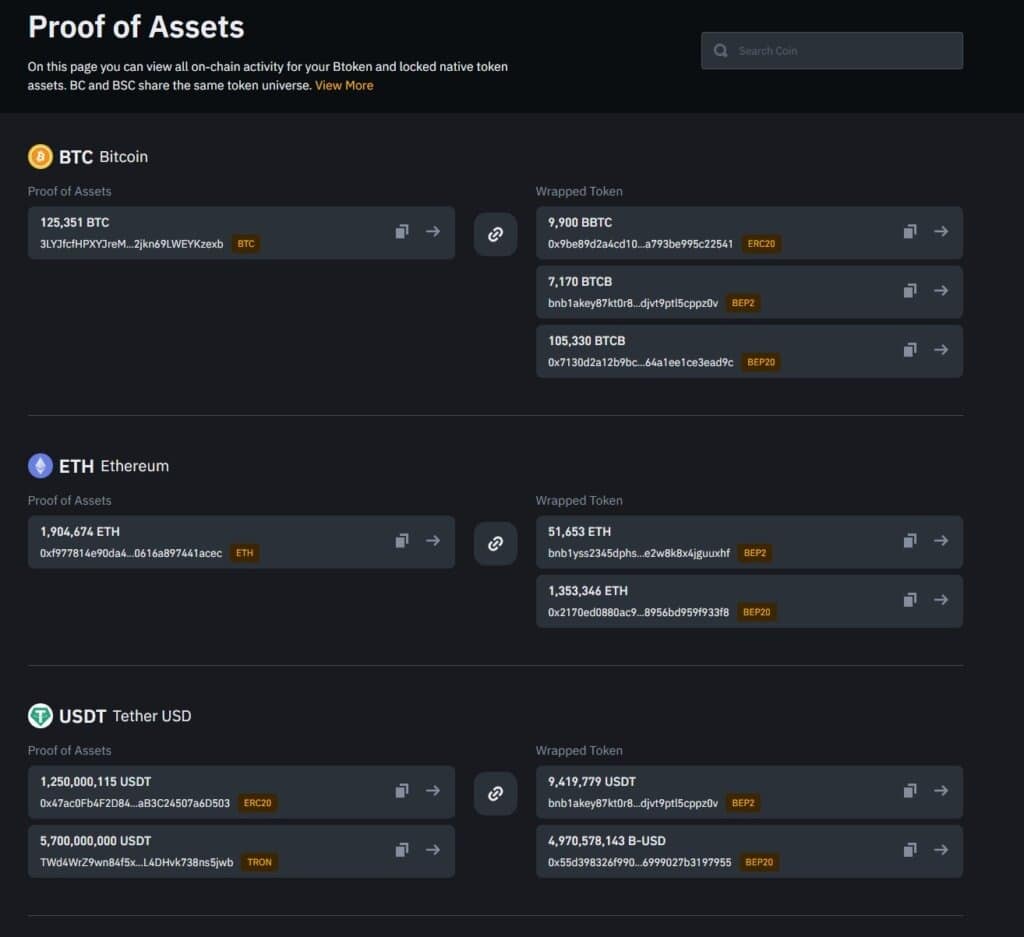Screen dimensions: 1024x937
Task: Copy the 1,904,674 ETH address
Action: pos(402,540)
